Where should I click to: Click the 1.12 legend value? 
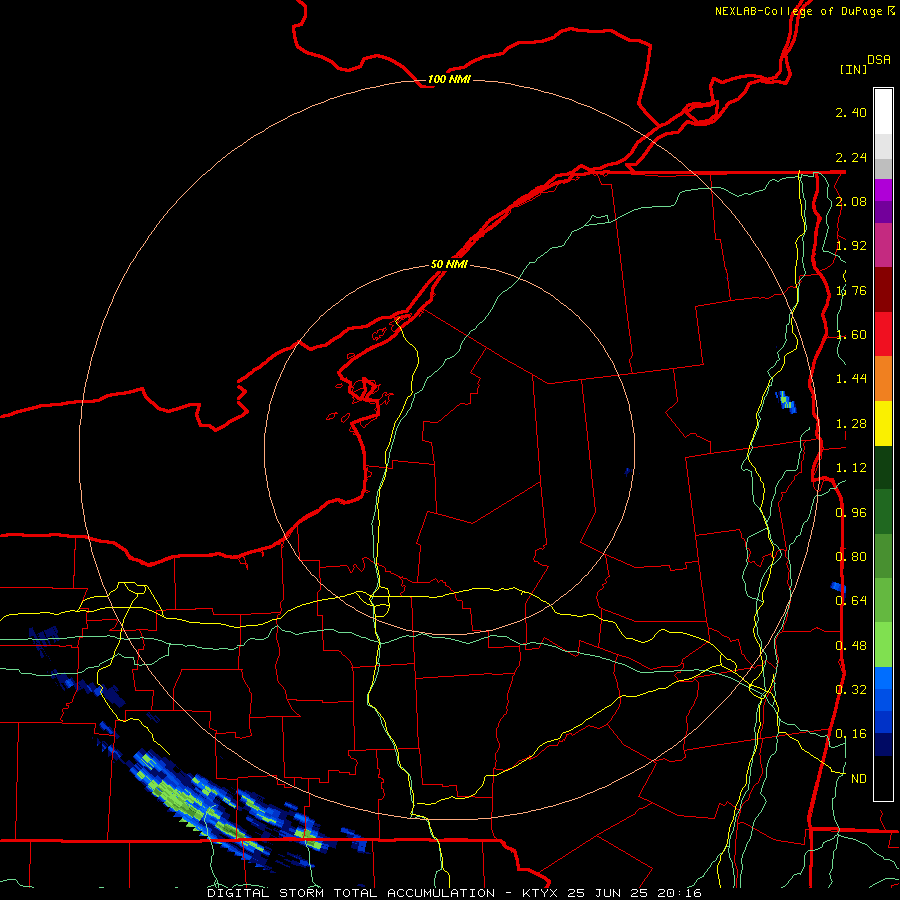pyautogui.click(x=851, y=468)
